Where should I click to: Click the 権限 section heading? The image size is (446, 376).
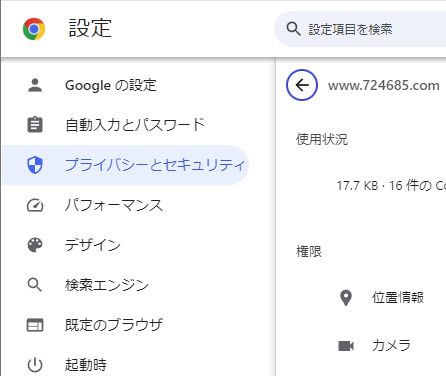click(309, 252)
